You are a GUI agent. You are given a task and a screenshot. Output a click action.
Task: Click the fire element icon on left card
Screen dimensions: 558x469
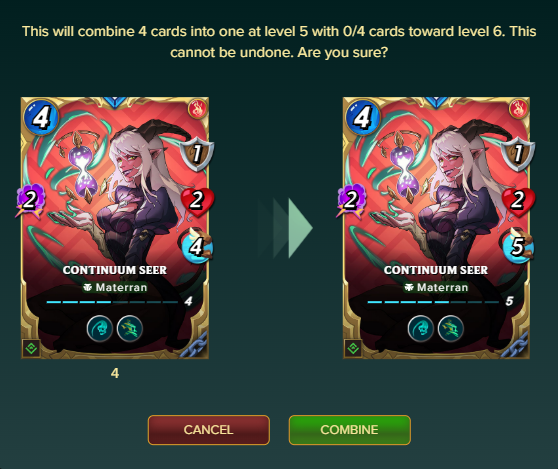click(197, 109)
